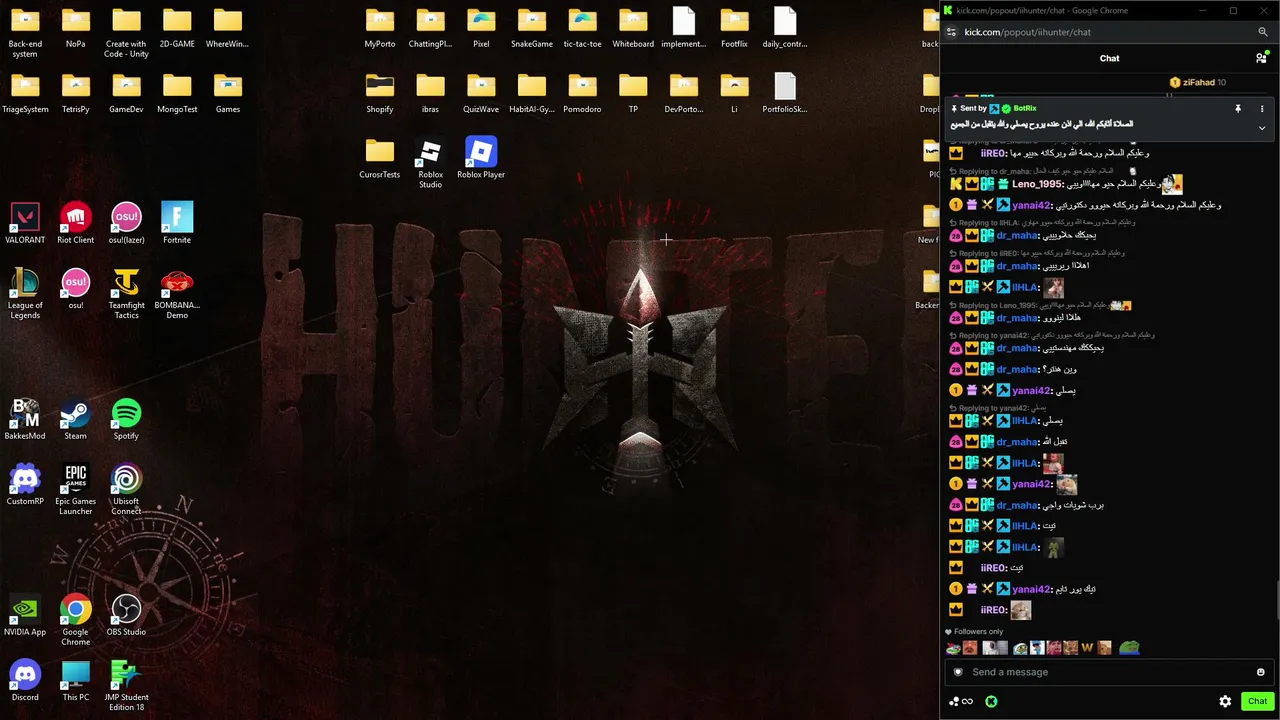Open the emote picker in message box
Viewport: 1280px width, 720px height.
(1260, 672)
